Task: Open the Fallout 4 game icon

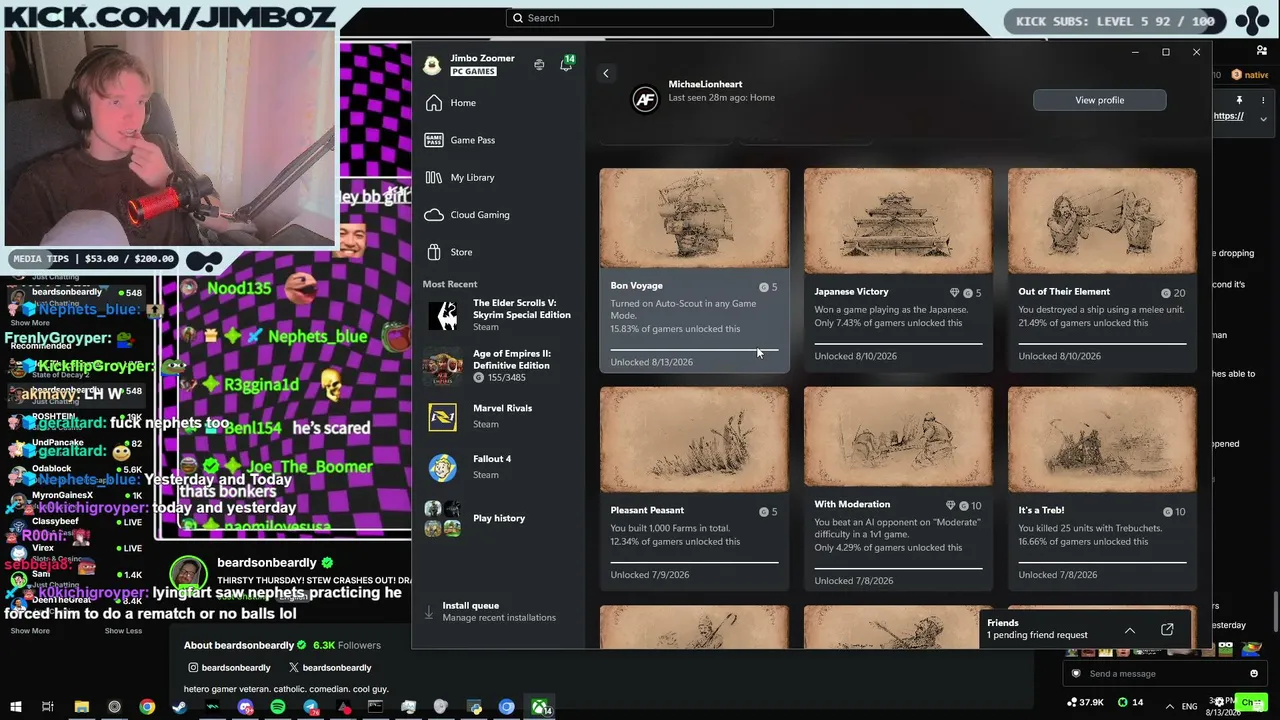Action: point(442,467)
